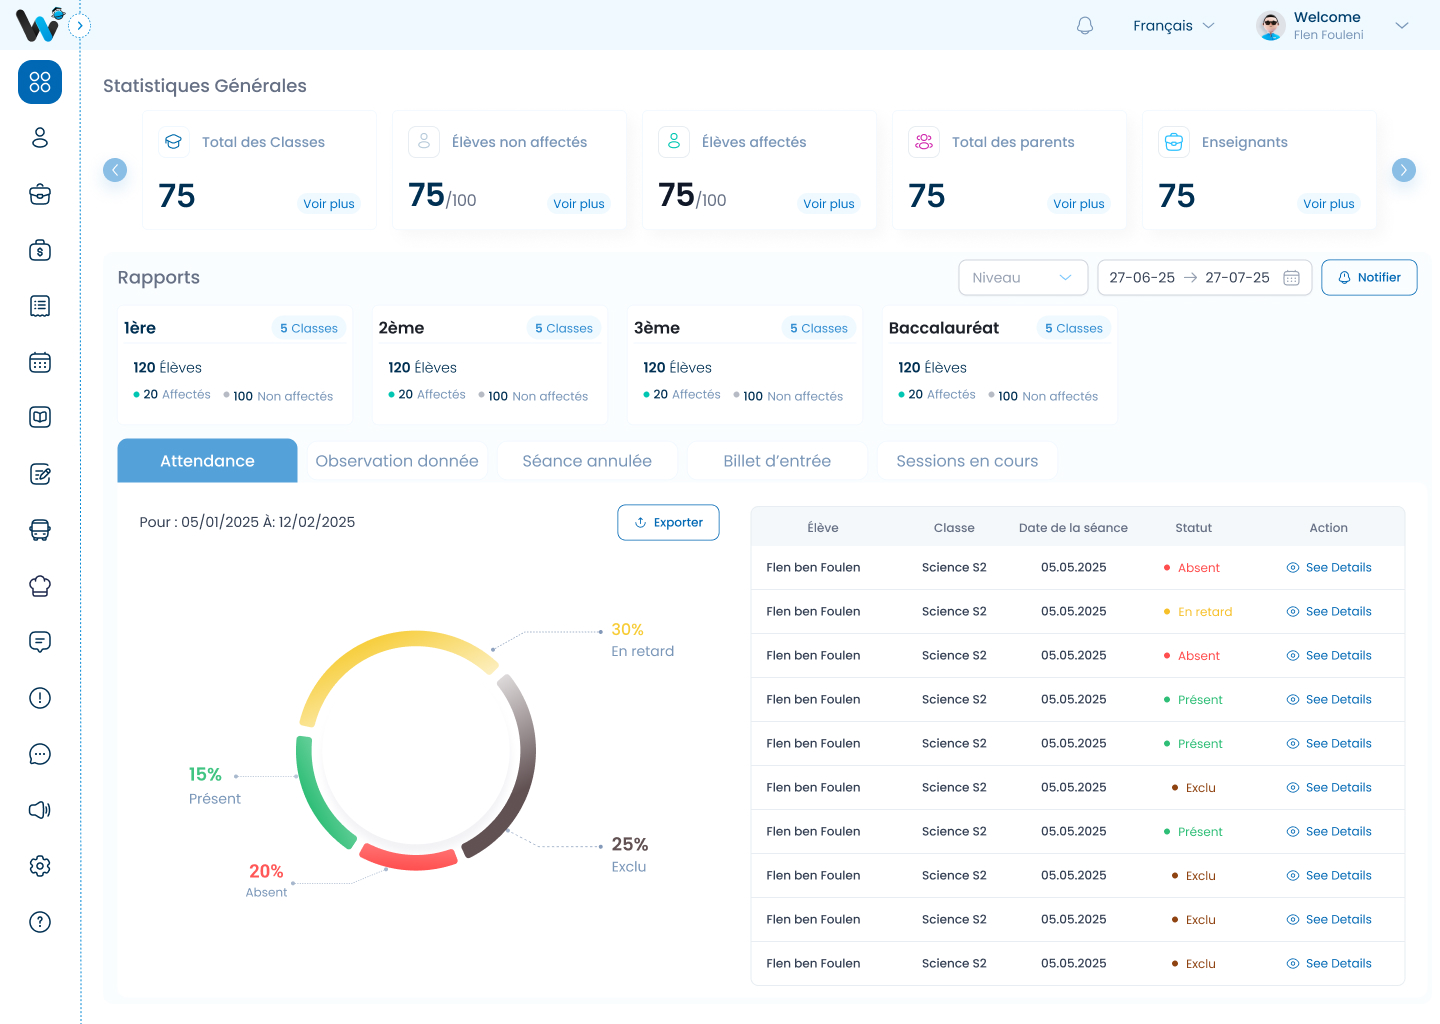The width and height of the screenshot is (1440, 1024).
Task: Open the chef hat canteen sidebar icon
Action: click(x=40, y=586)
